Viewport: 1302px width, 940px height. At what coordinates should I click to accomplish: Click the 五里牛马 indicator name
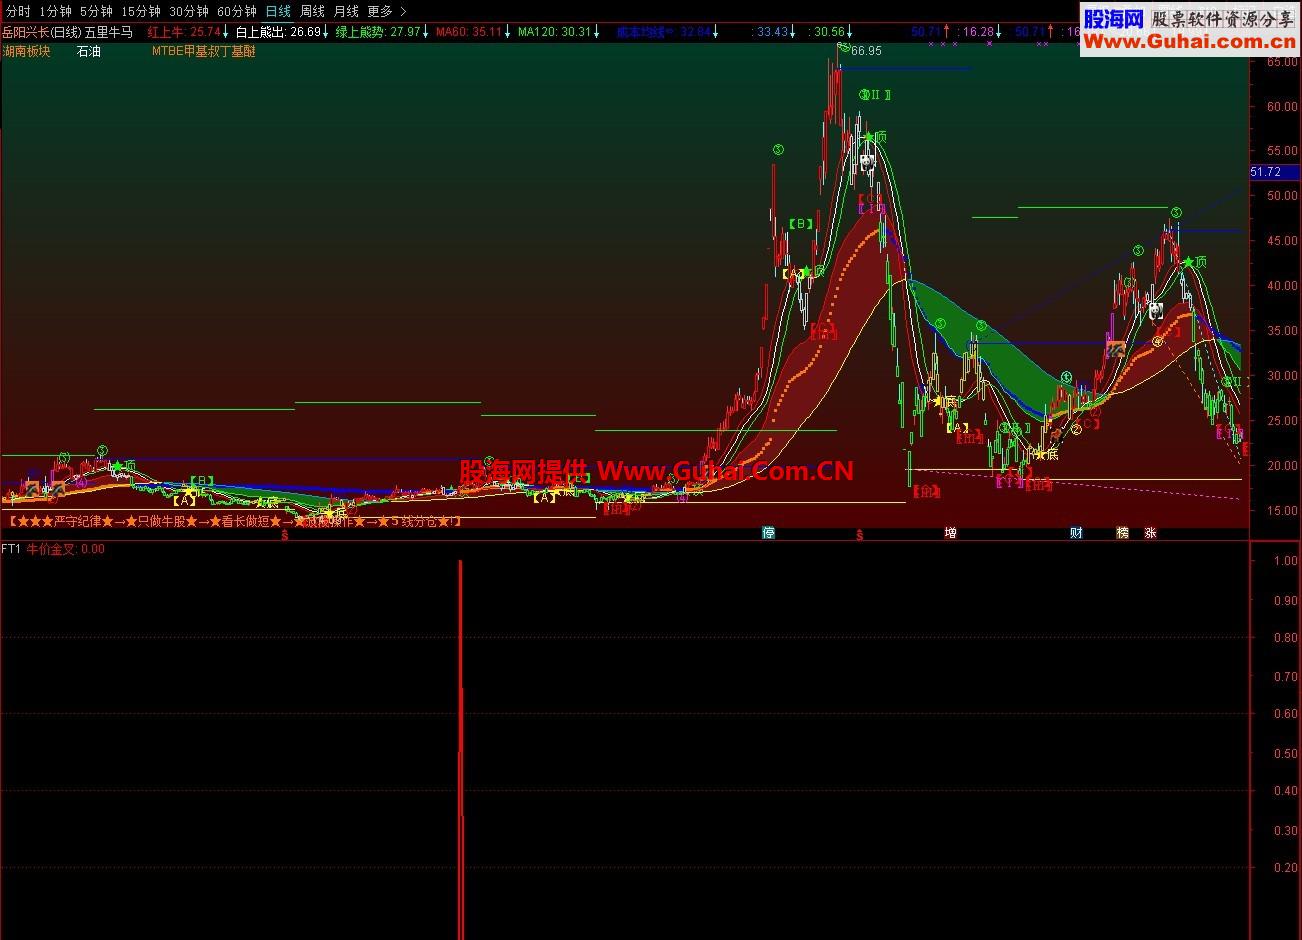[x=109, y=31]
